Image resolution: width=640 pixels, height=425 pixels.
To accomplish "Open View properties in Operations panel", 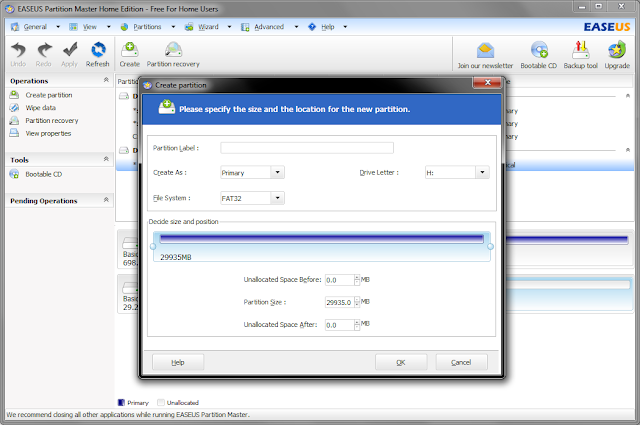I will 48,134.
